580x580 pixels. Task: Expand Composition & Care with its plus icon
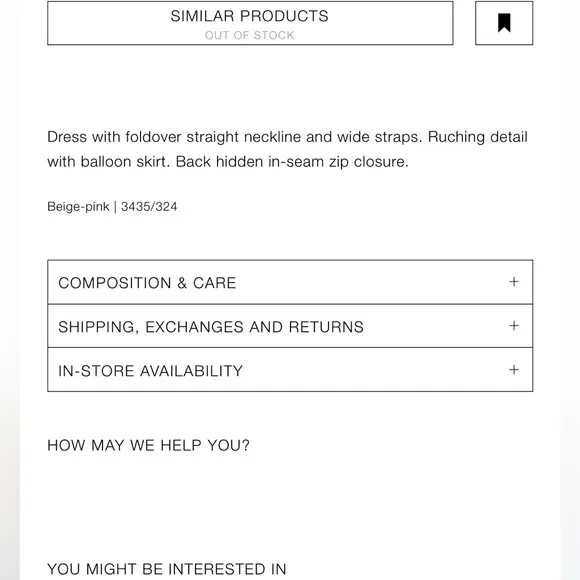click(x=514, y=282)
